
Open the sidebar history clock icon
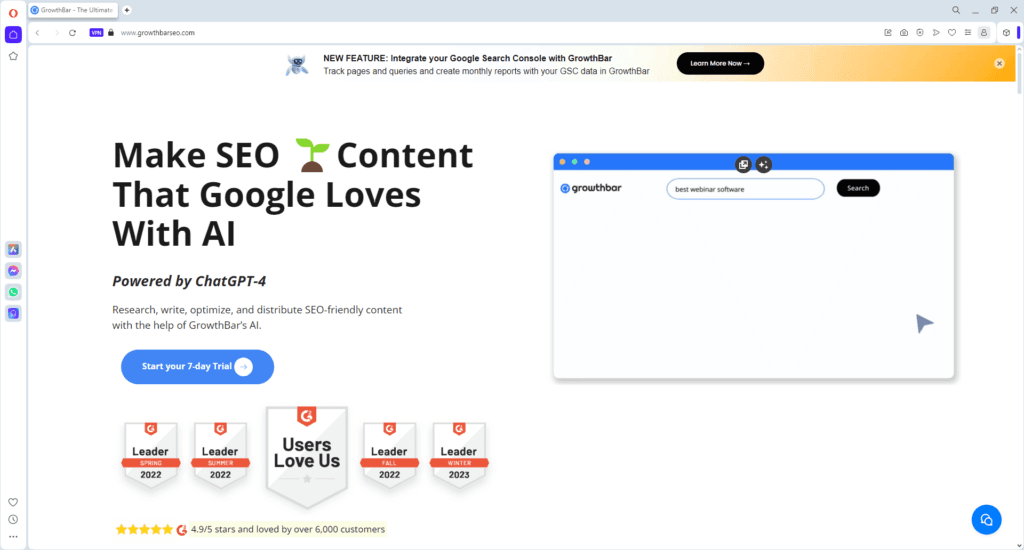[x=13, y=520]
